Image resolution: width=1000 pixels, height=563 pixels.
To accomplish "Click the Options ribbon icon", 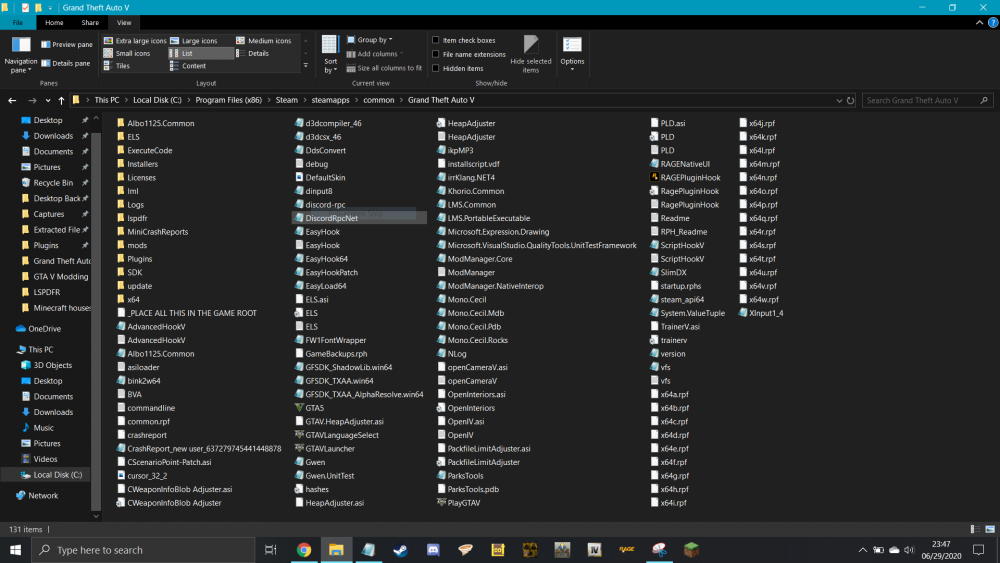I will click(x=572, y=52).
